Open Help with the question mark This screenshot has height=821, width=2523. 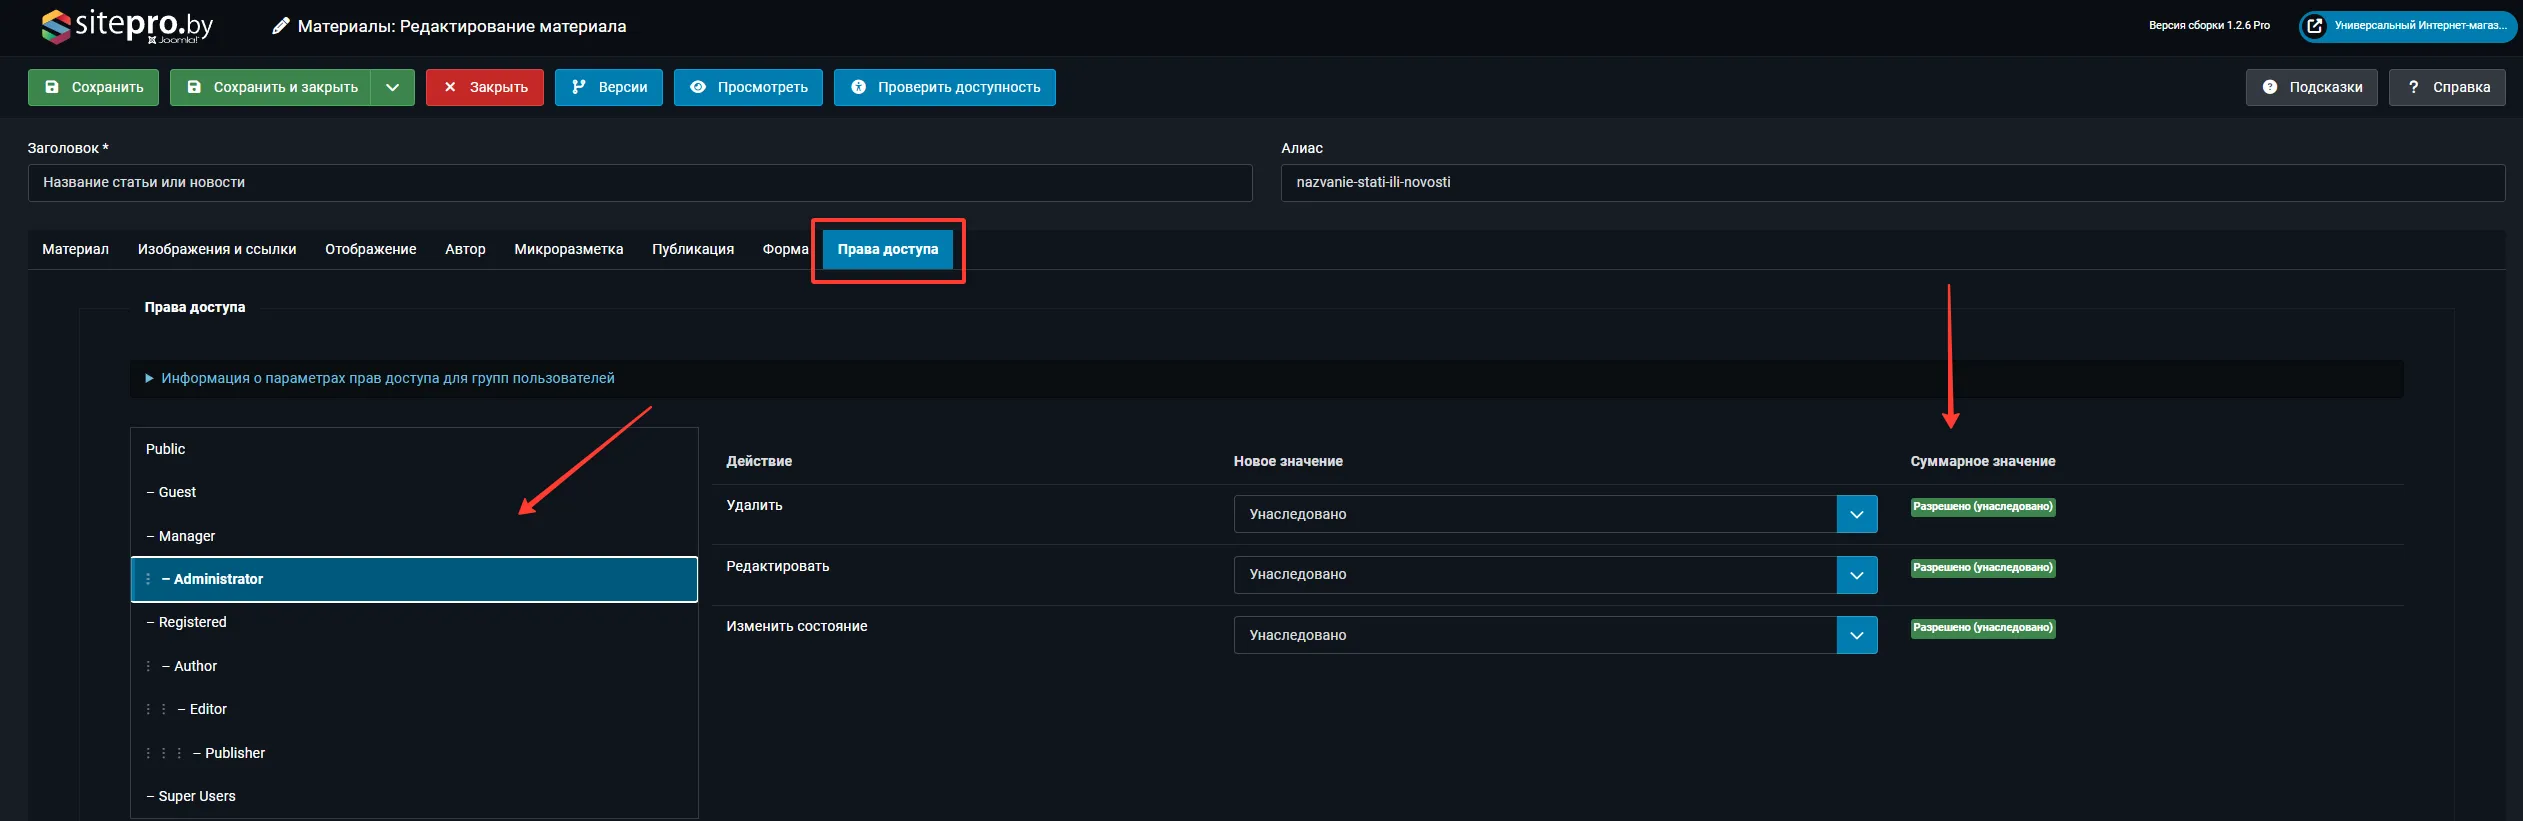click(2446, 87)
